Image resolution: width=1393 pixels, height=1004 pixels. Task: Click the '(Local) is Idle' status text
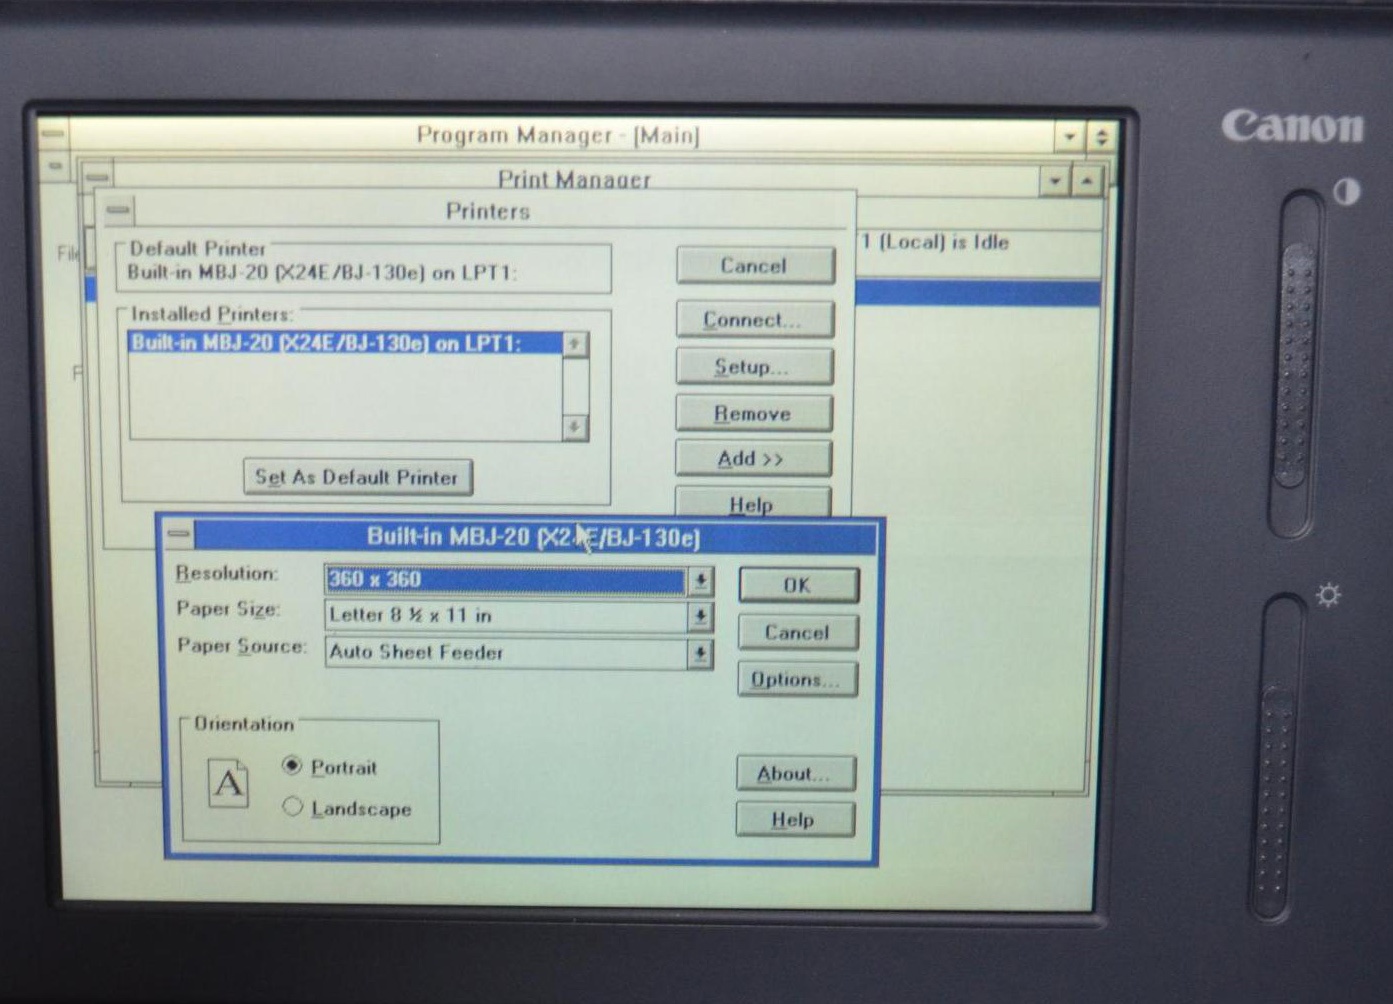943,241
